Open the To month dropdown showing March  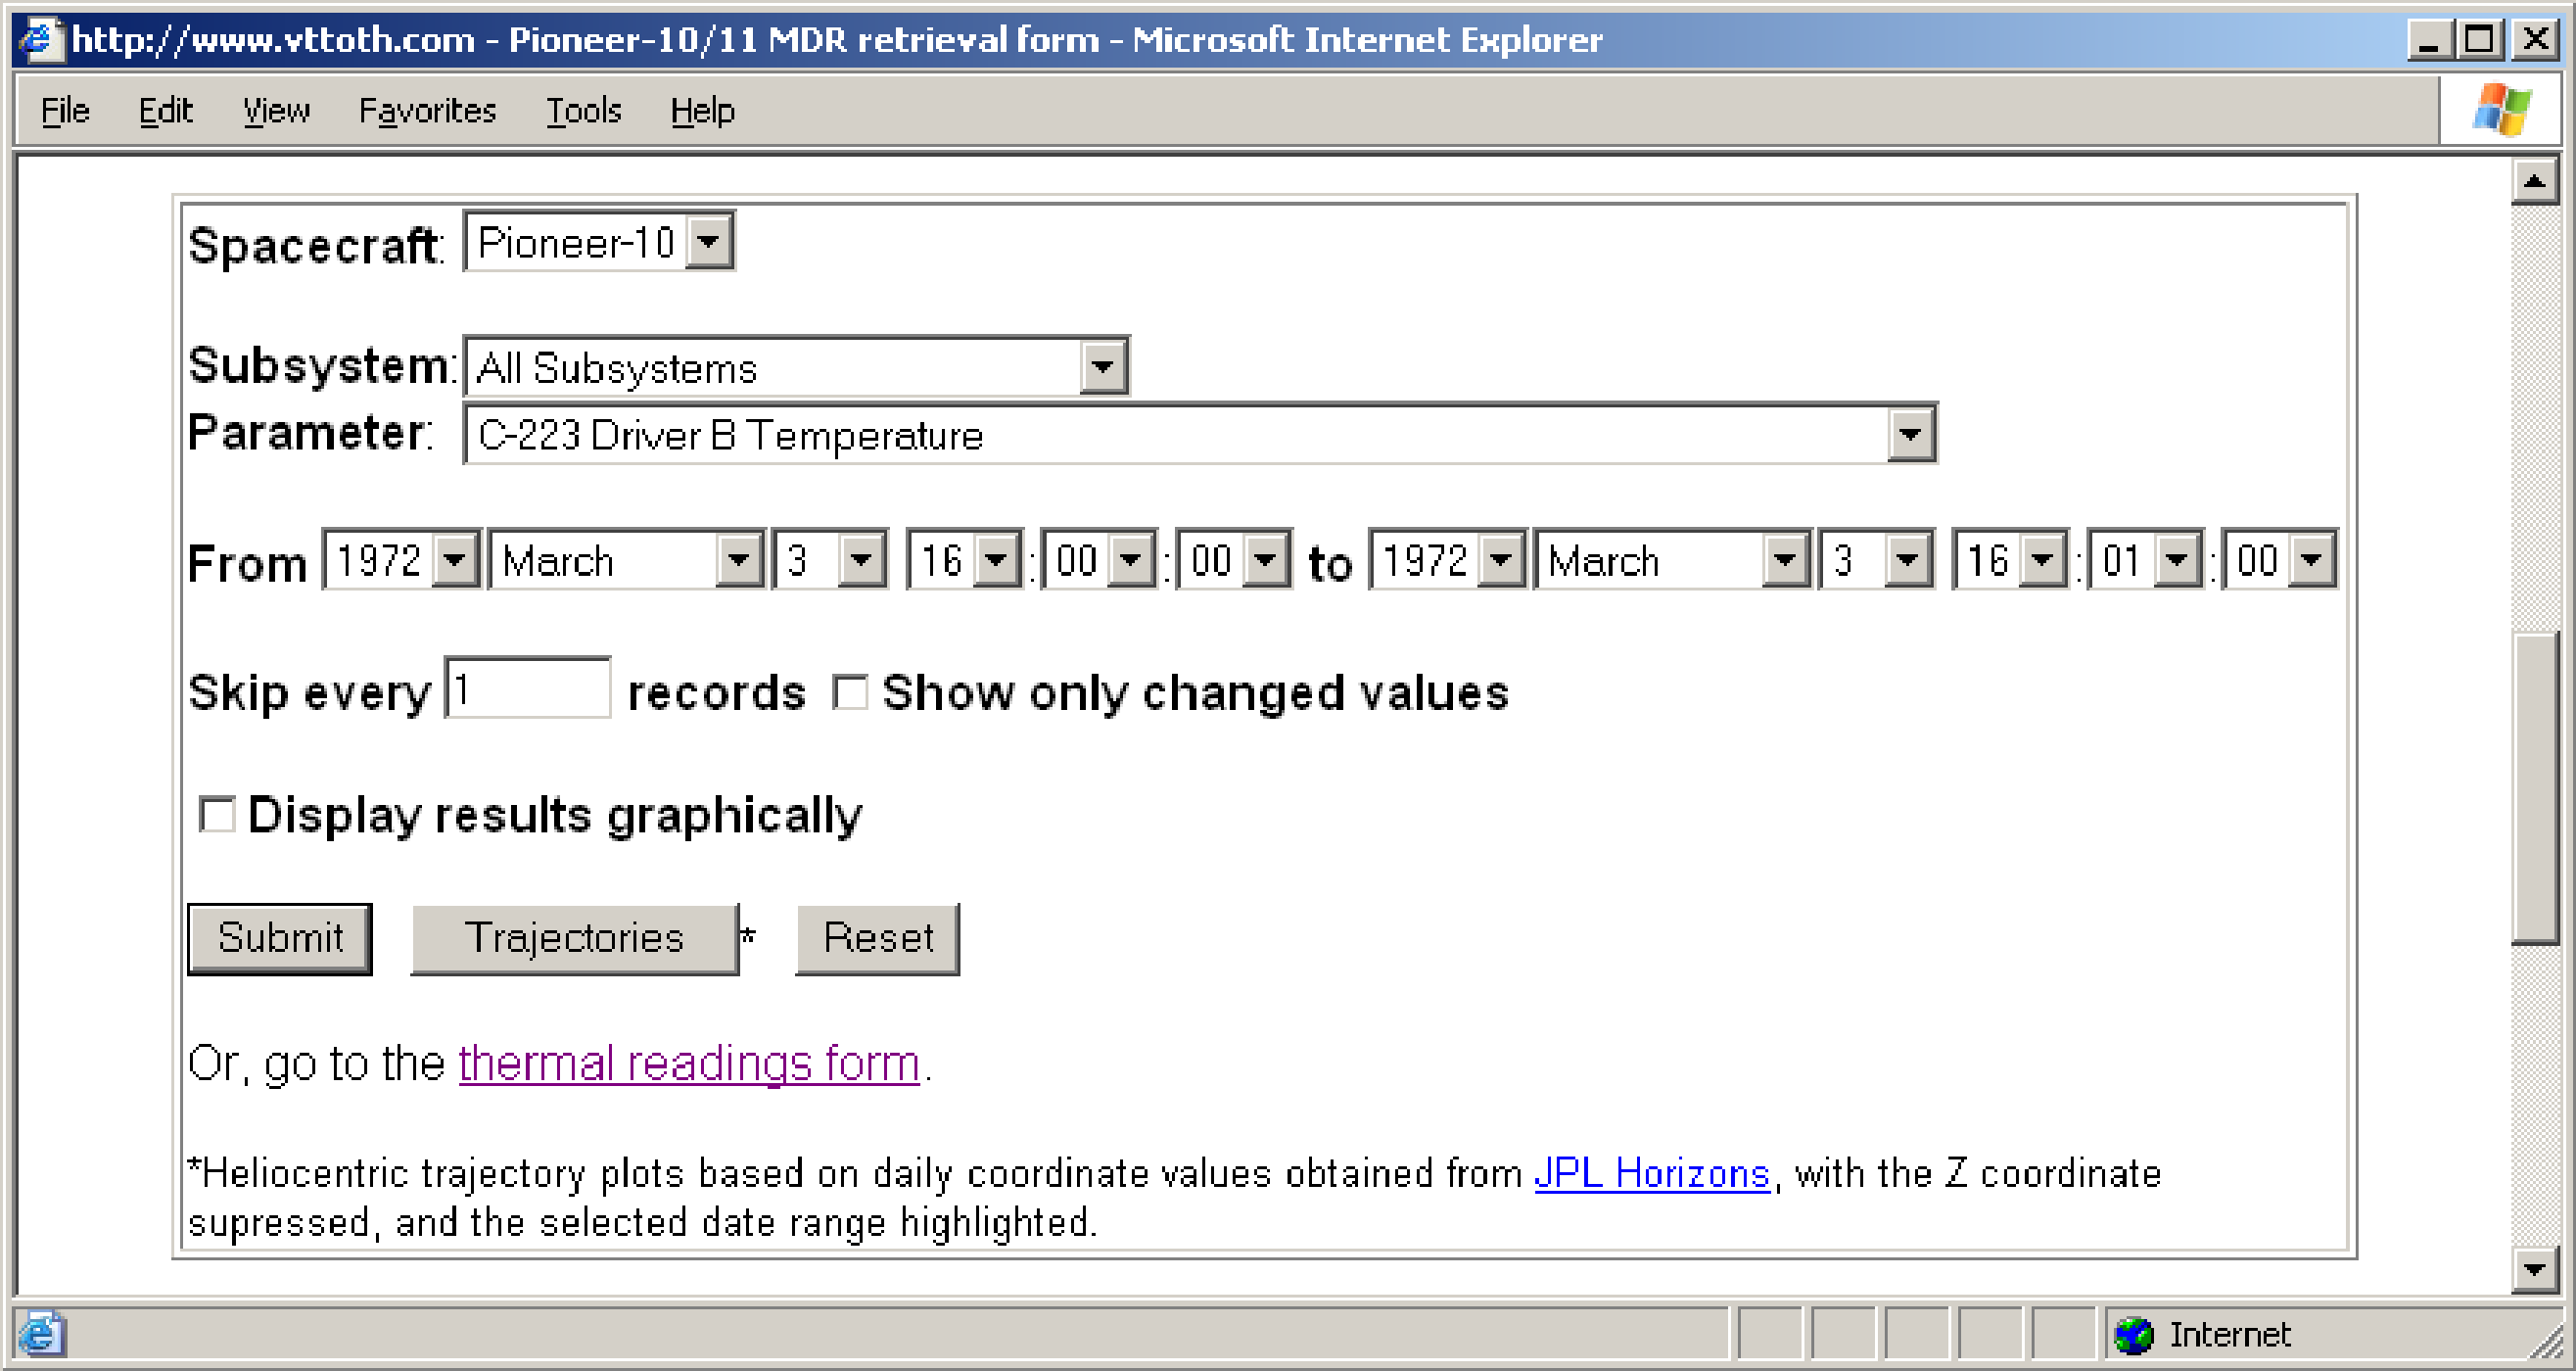pos(1672,559)
